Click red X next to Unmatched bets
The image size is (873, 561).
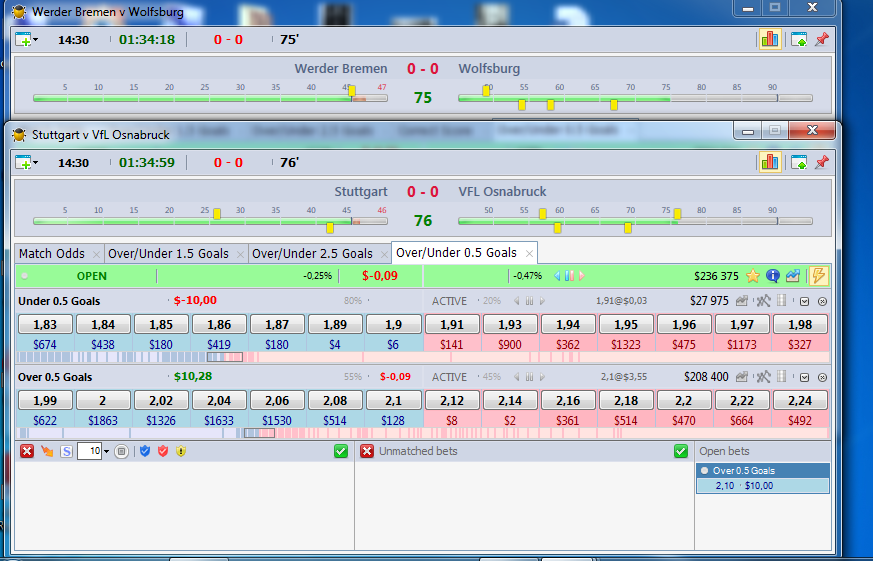click(x=366, y=451)
